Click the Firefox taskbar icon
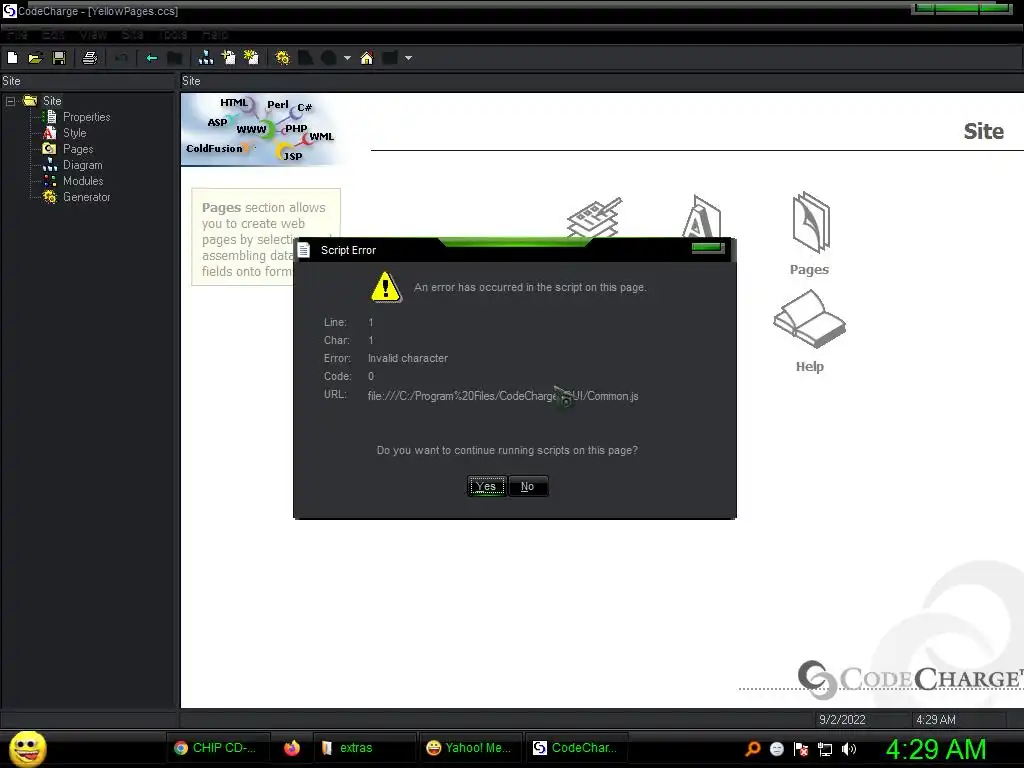The image size is (1024, 768). point(292,748)
